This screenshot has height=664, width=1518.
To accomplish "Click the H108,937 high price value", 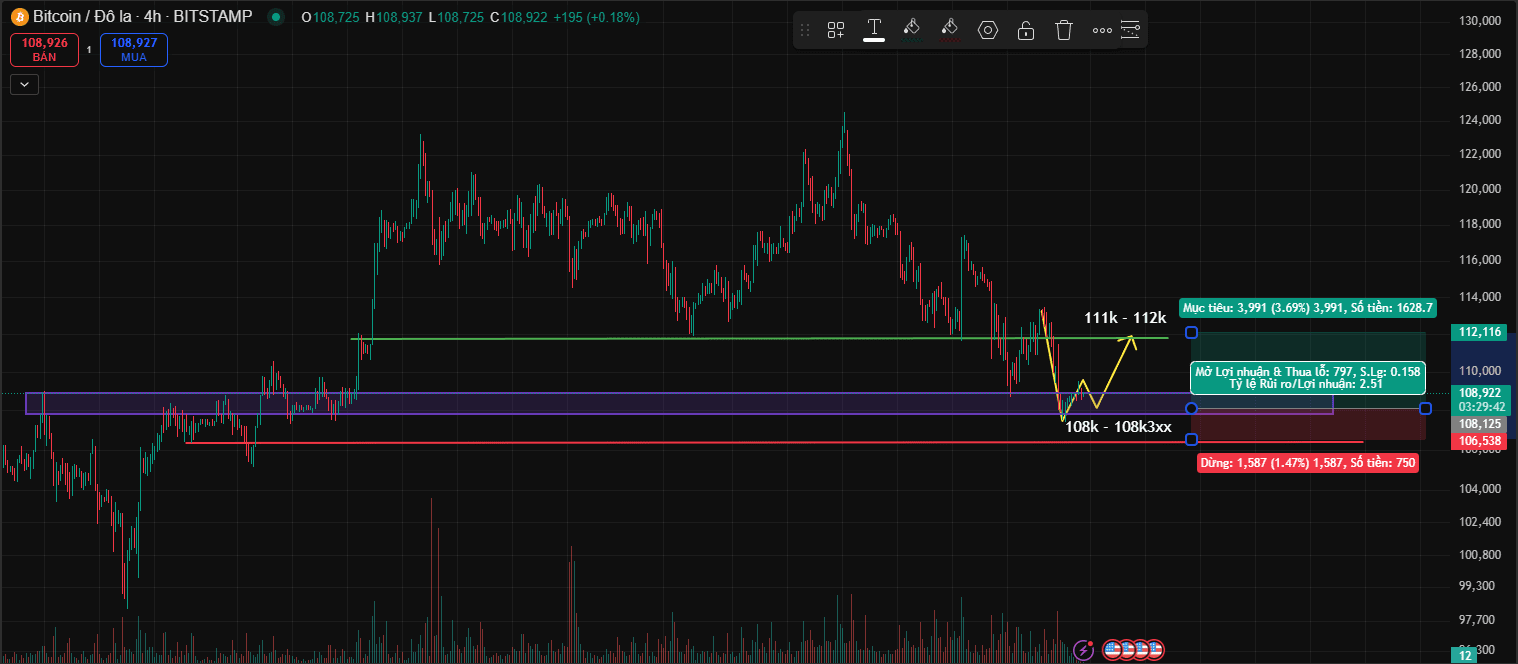I will [x=393, y=18].
